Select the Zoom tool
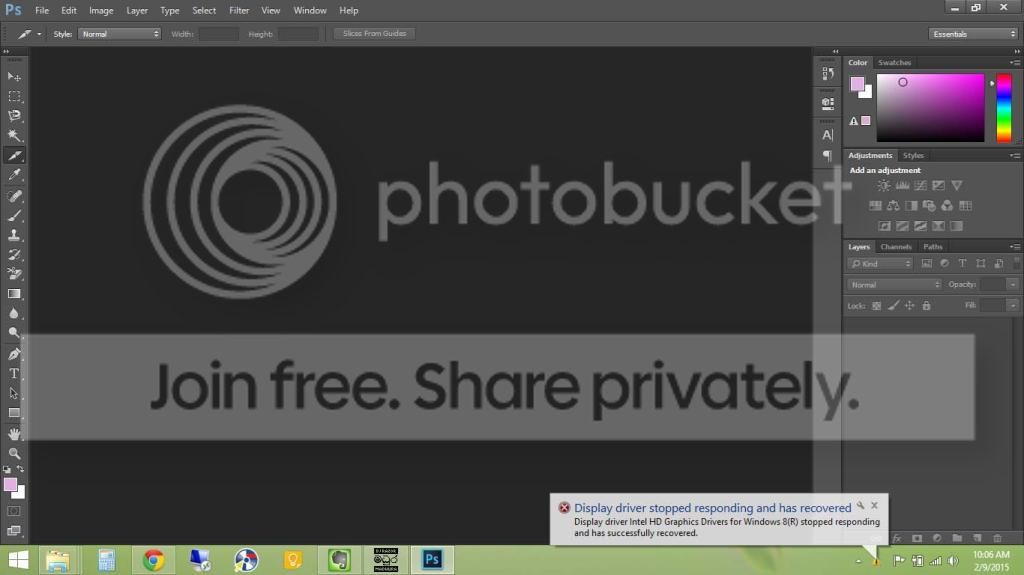Image resolution: width=1024 pixels, height=575 pixels. tap(14, 453)
